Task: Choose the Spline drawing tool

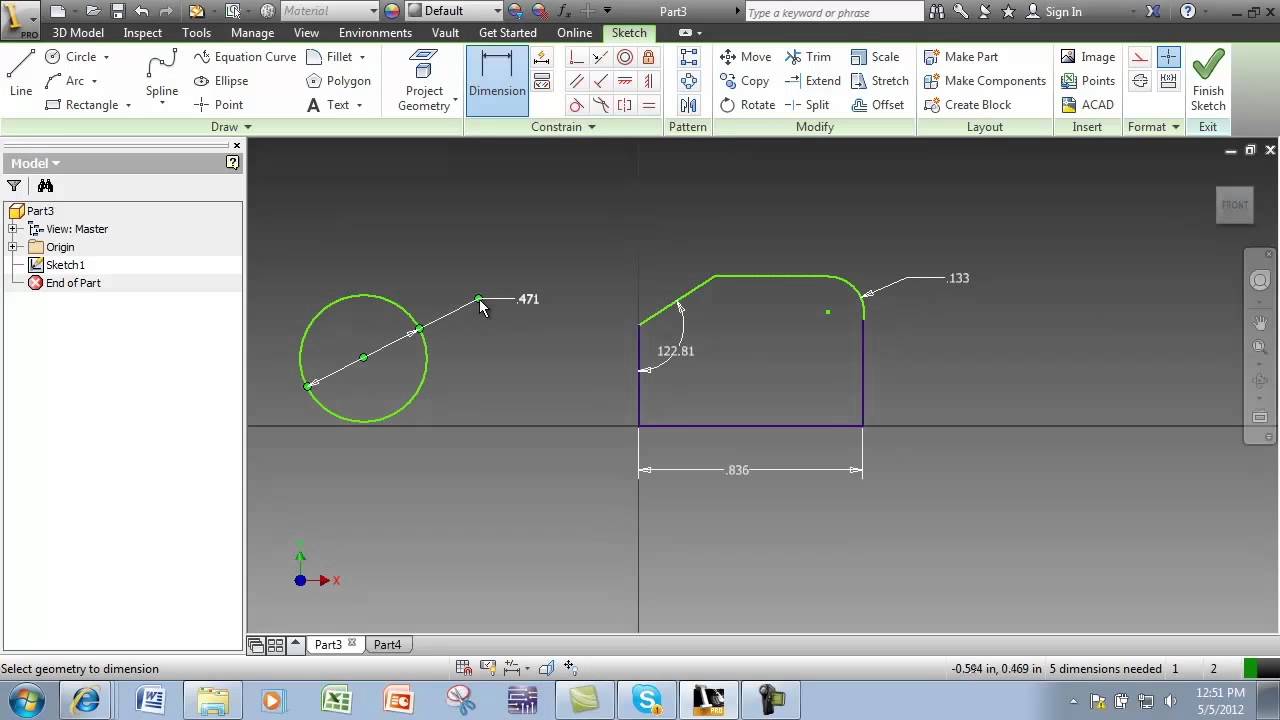Action: 162,73
